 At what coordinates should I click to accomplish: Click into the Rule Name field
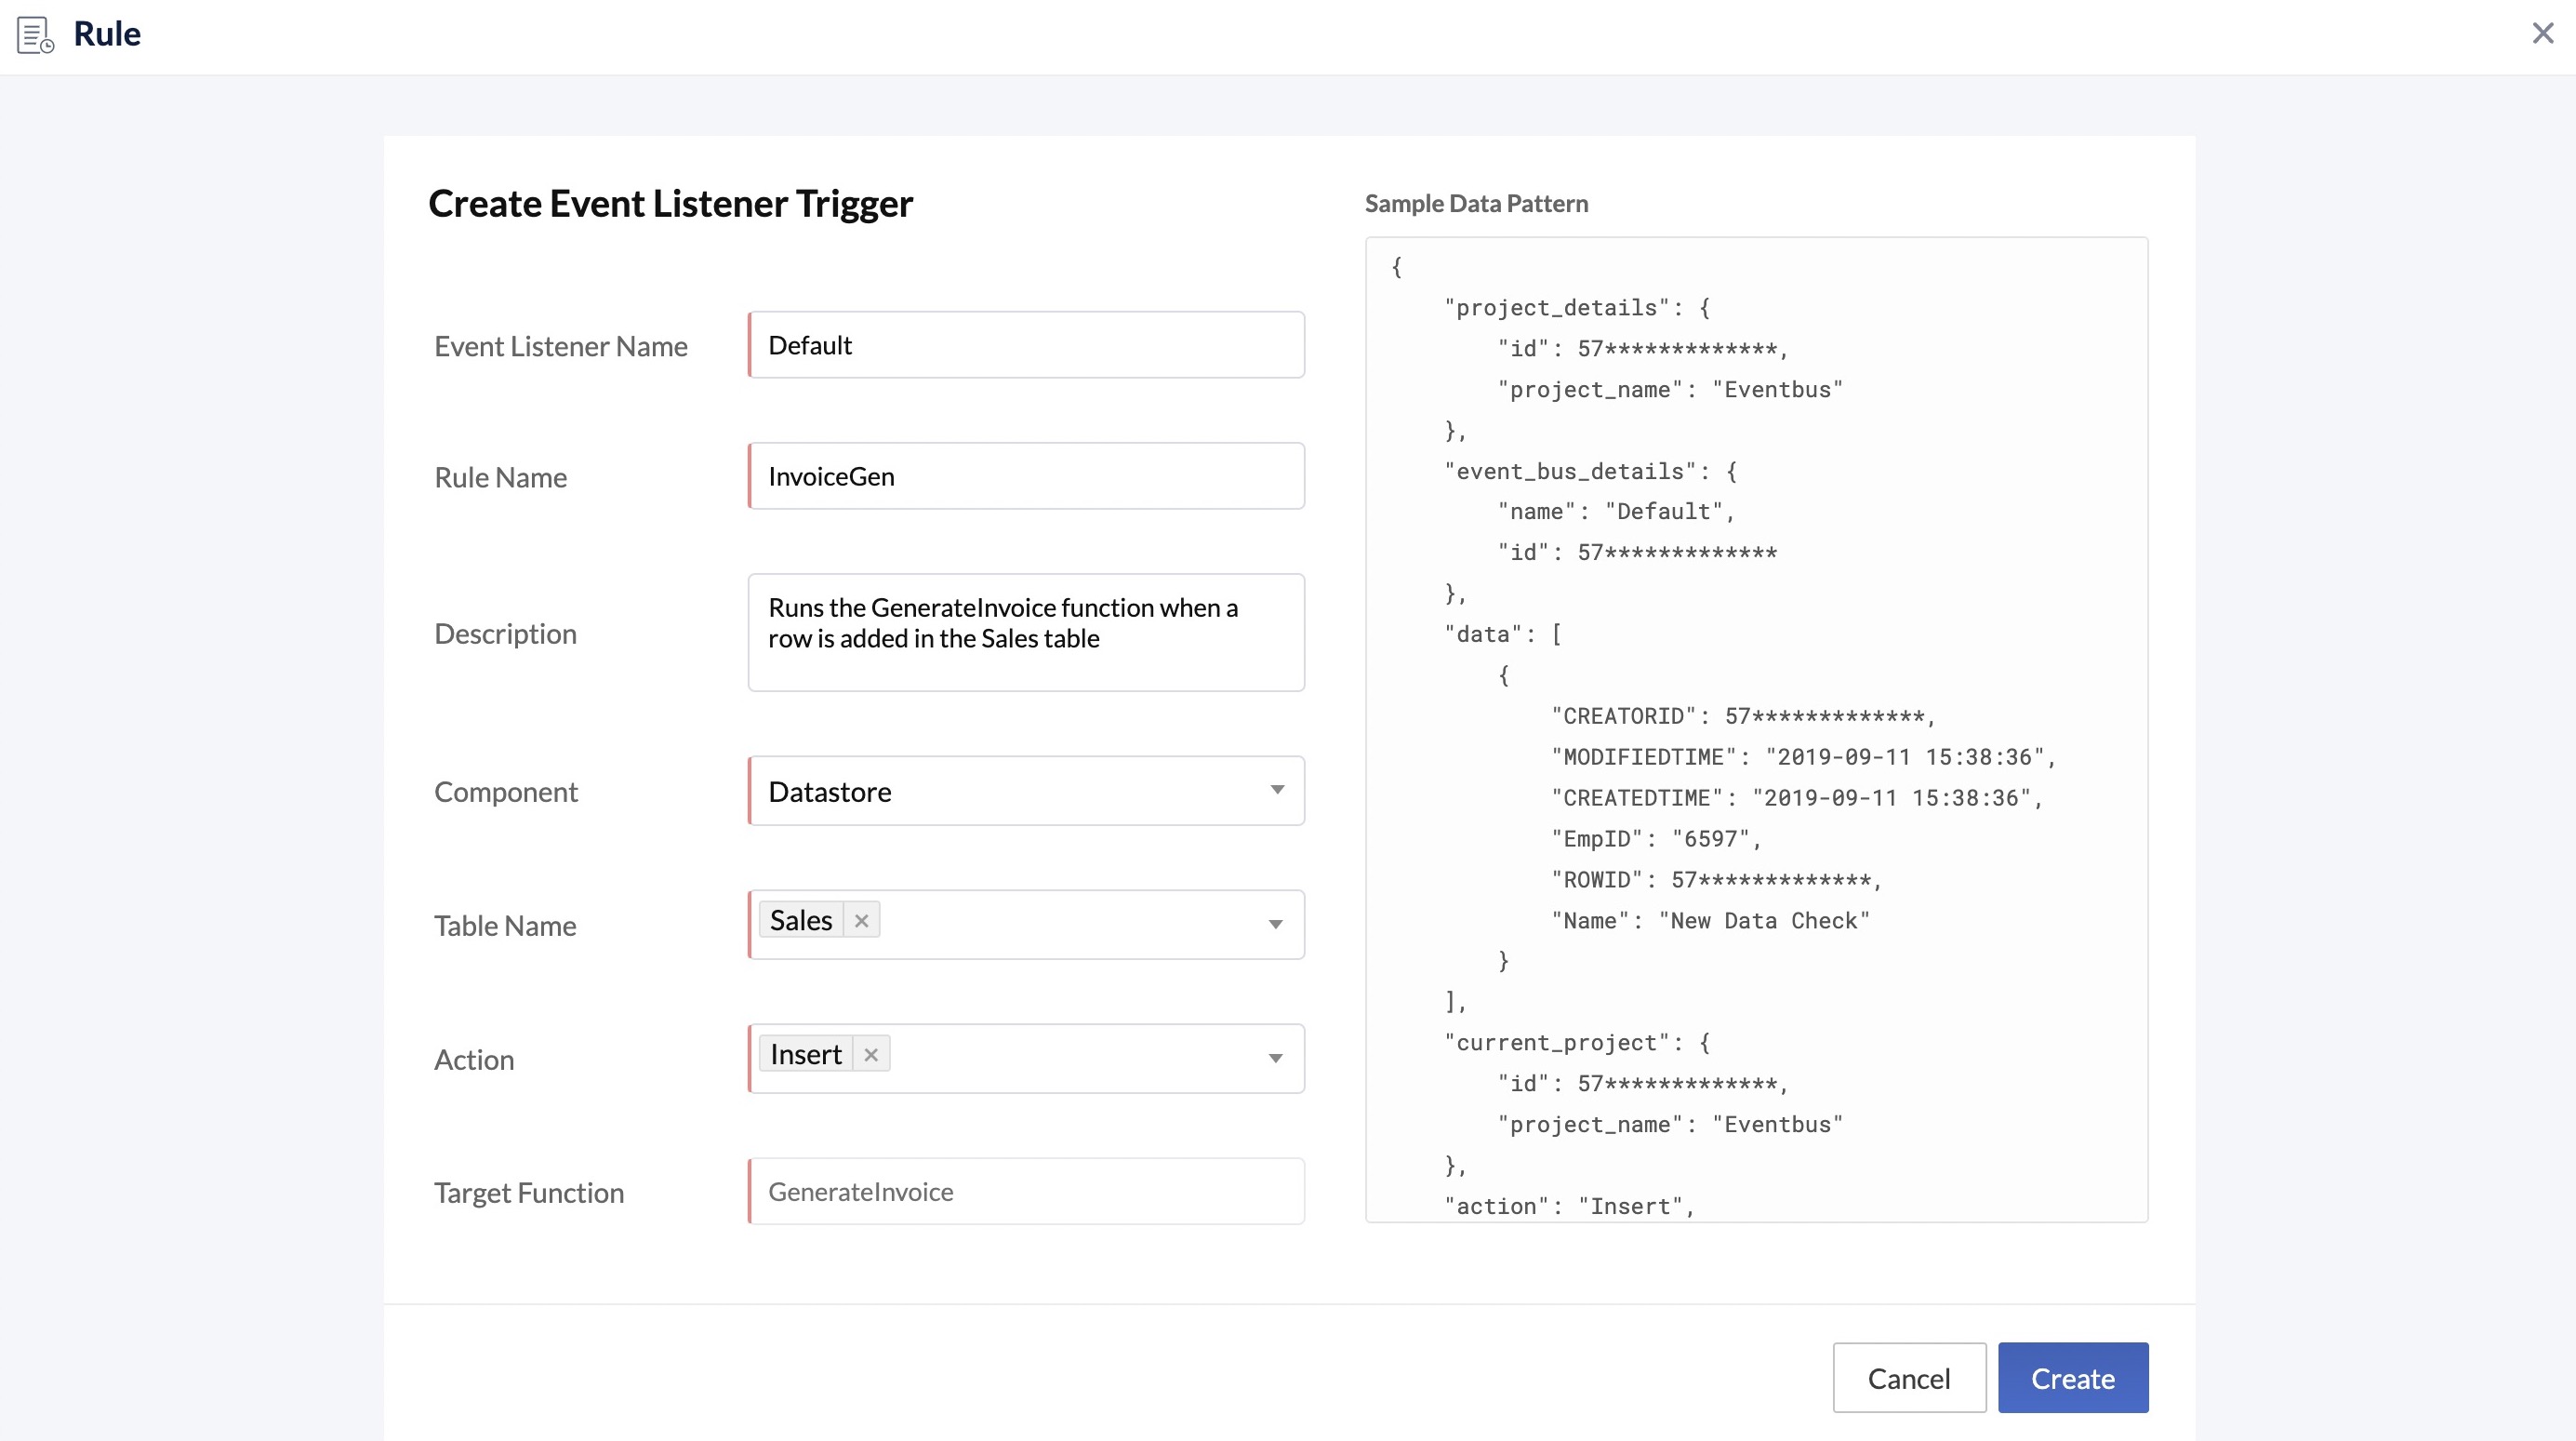pos(1025,476)
